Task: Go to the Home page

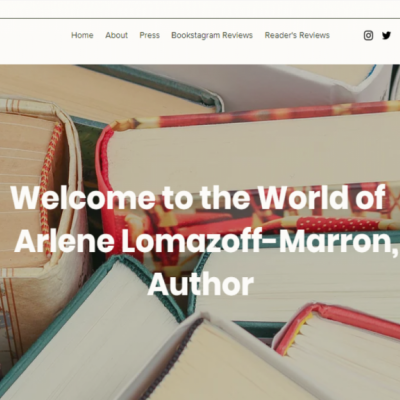Action: [82, 35]
